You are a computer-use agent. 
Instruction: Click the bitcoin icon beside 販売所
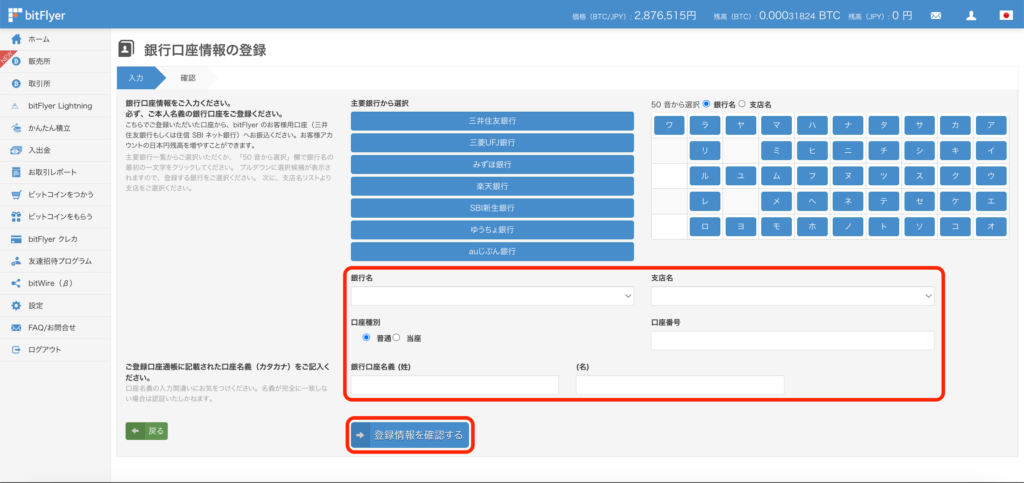(16, 61)
